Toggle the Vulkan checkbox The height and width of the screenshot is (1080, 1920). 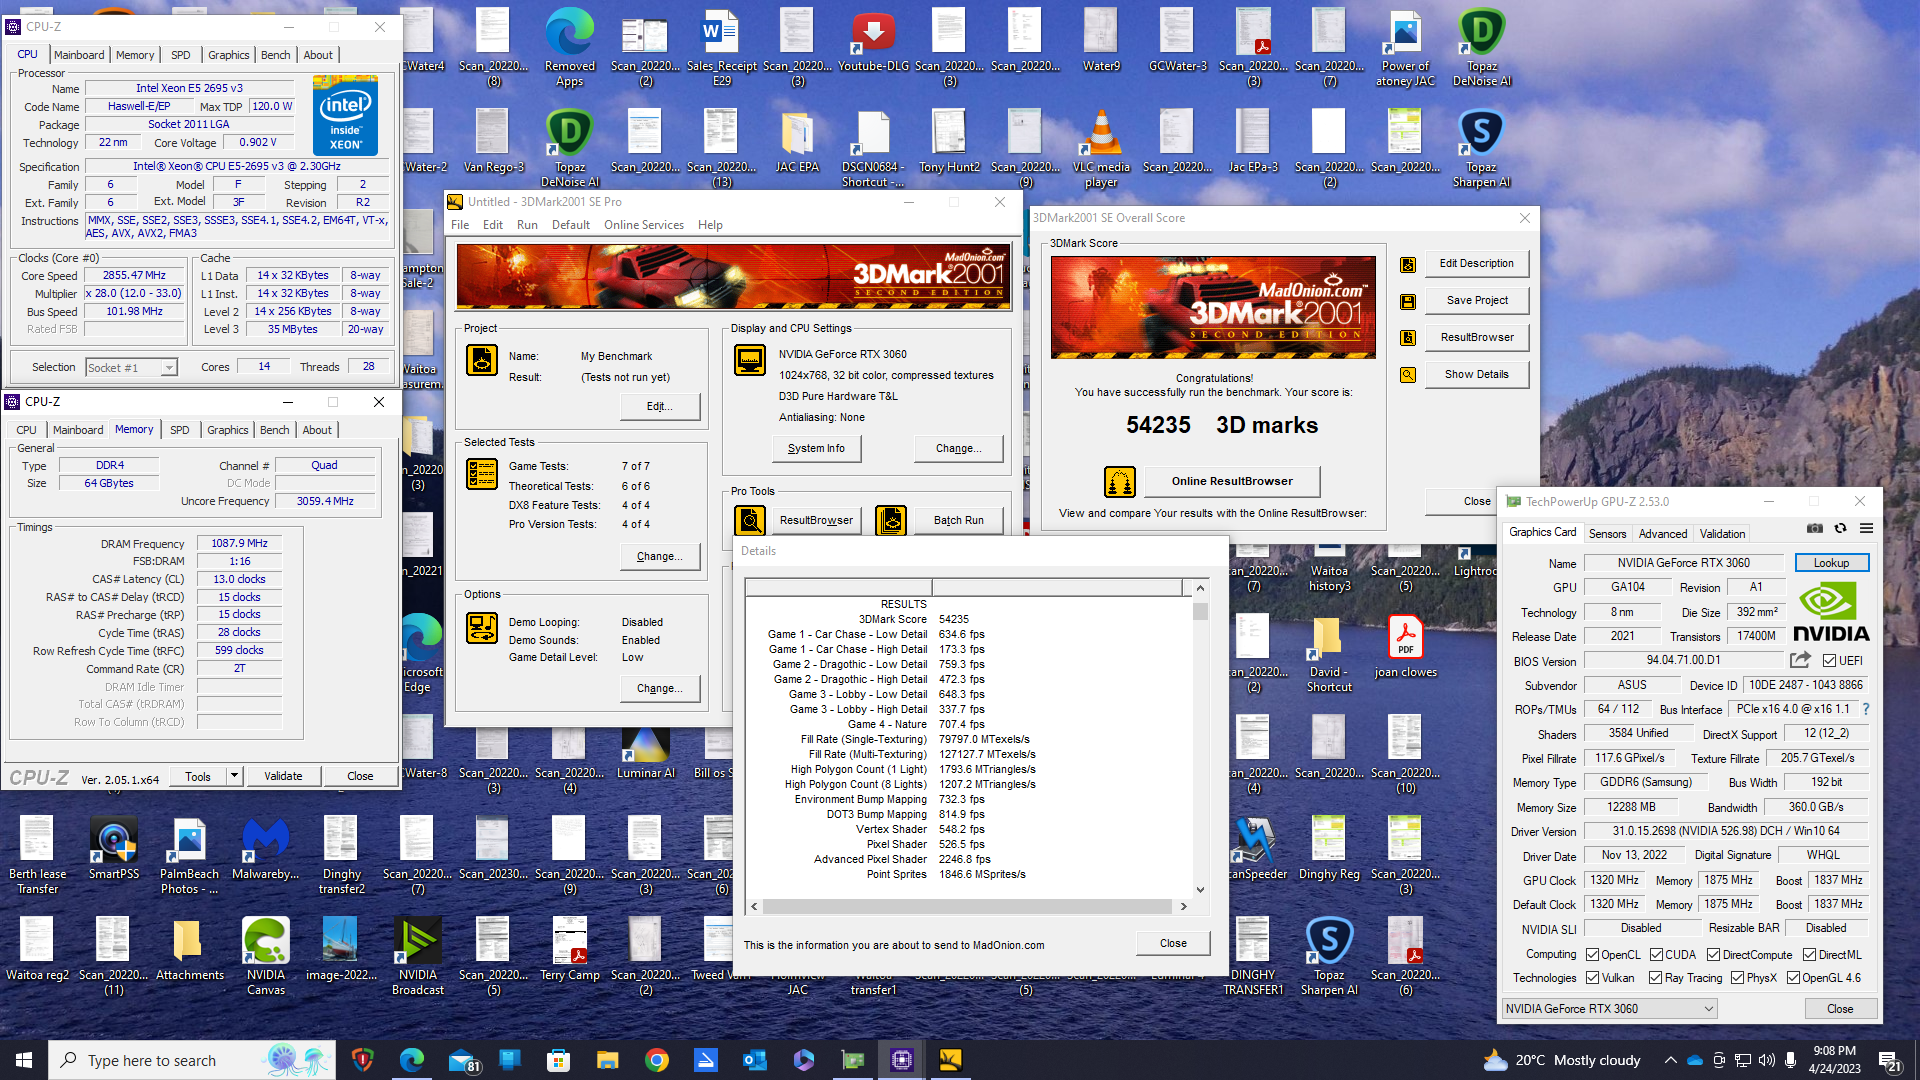[1593, 978]
